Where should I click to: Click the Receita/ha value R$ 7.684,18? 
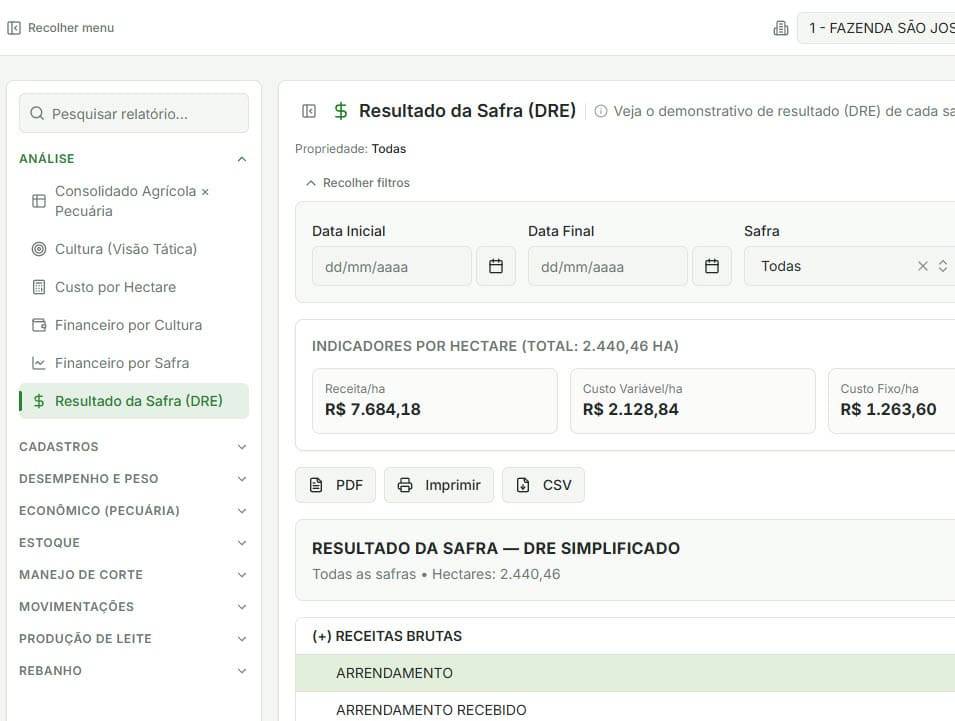click(x=373, y=409)
